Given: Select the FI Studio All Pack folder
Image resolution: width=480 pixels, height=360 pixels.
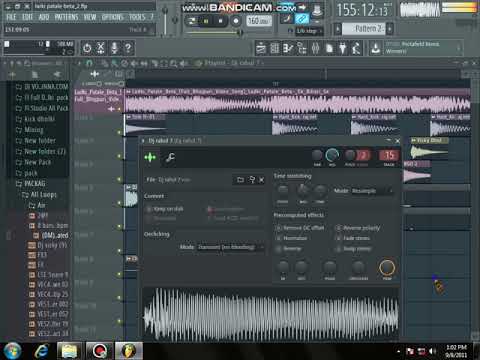Looking at the screenshot, I should point(42,108).
